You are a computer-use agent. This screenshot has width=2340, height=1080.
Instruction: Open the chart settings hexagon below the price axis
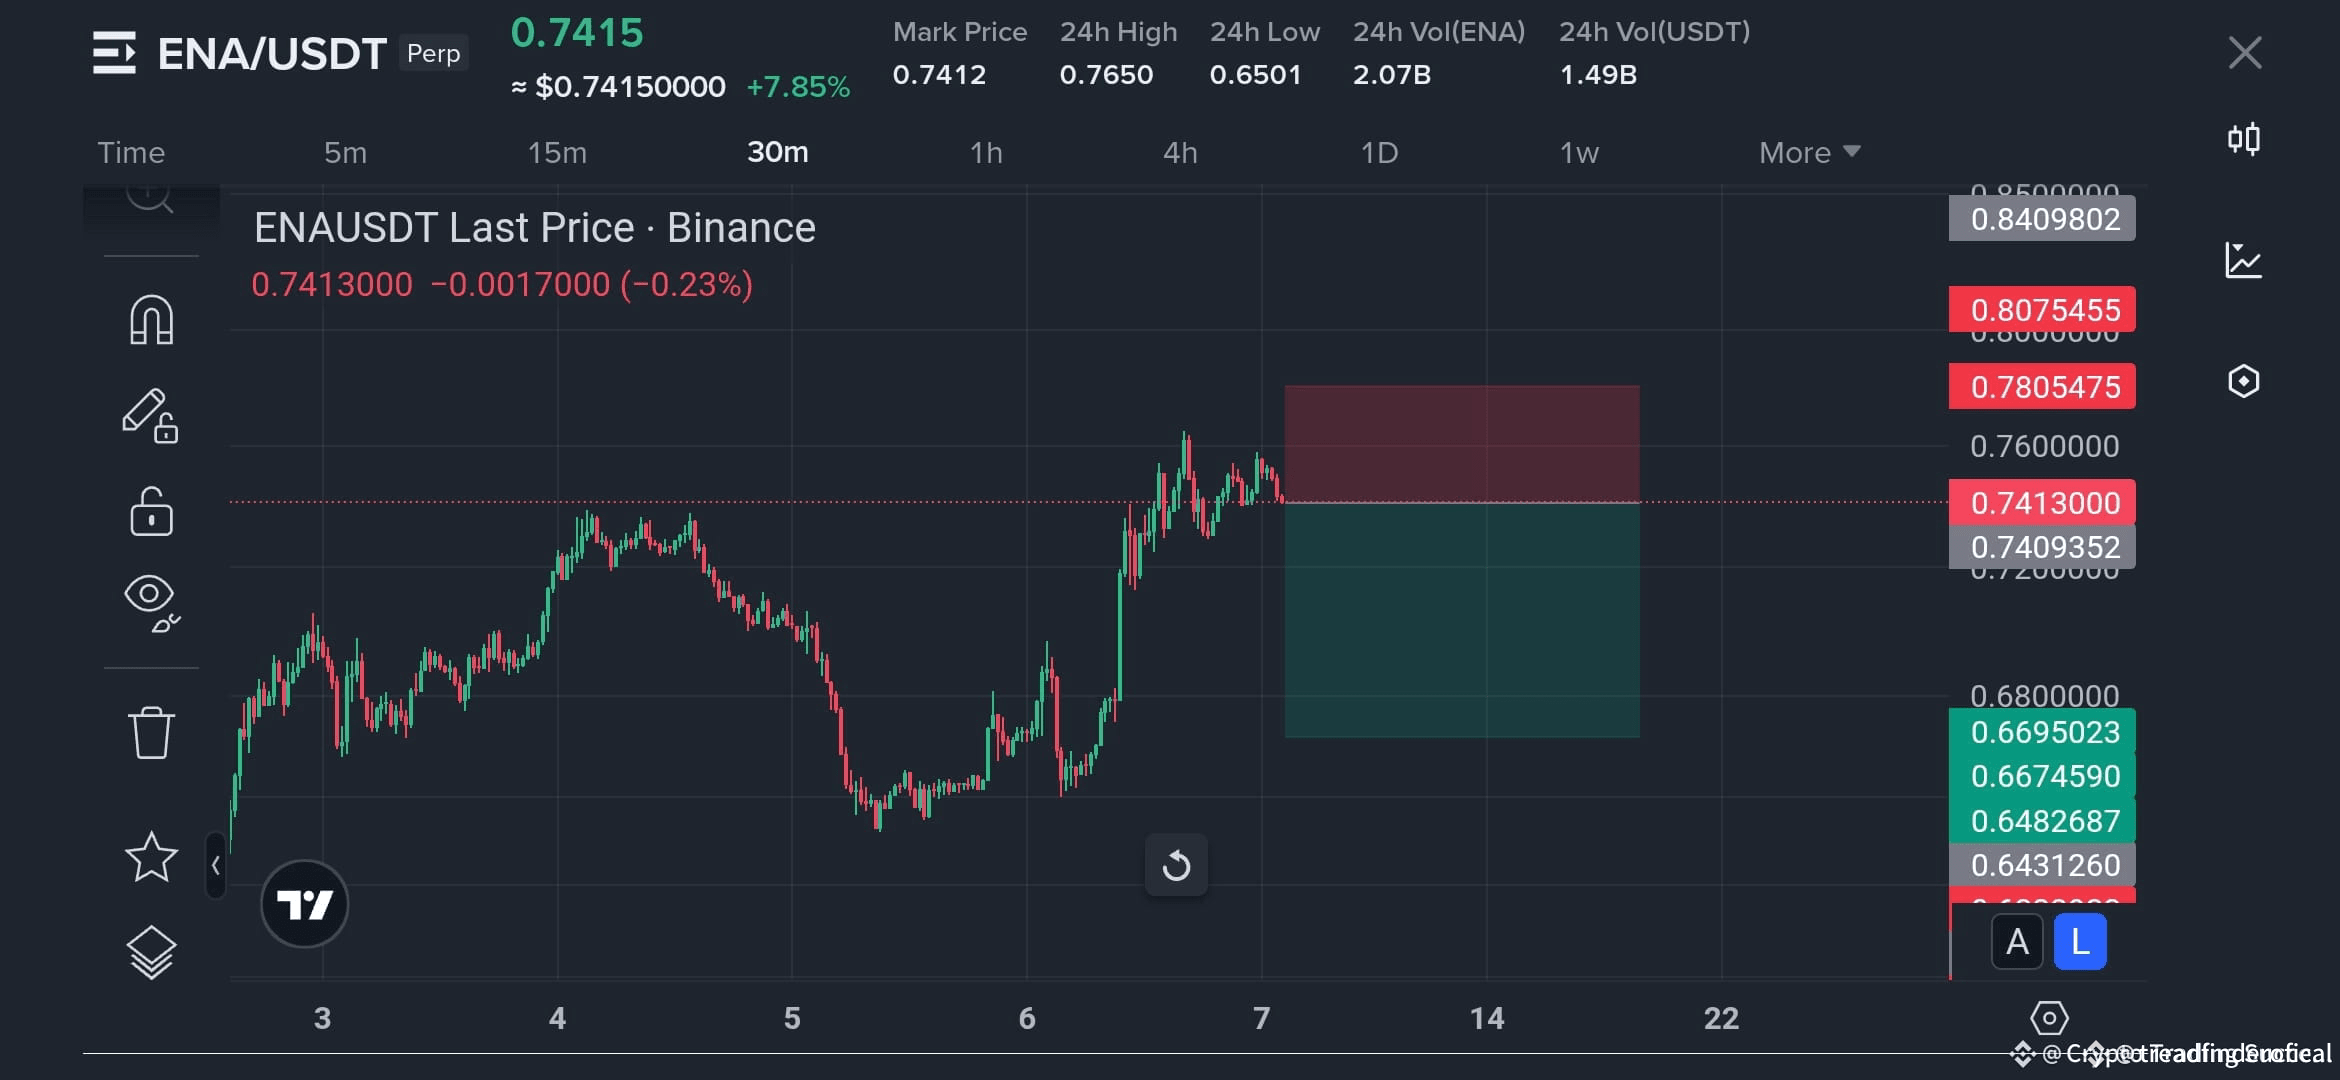(x=2049, y=1019)
